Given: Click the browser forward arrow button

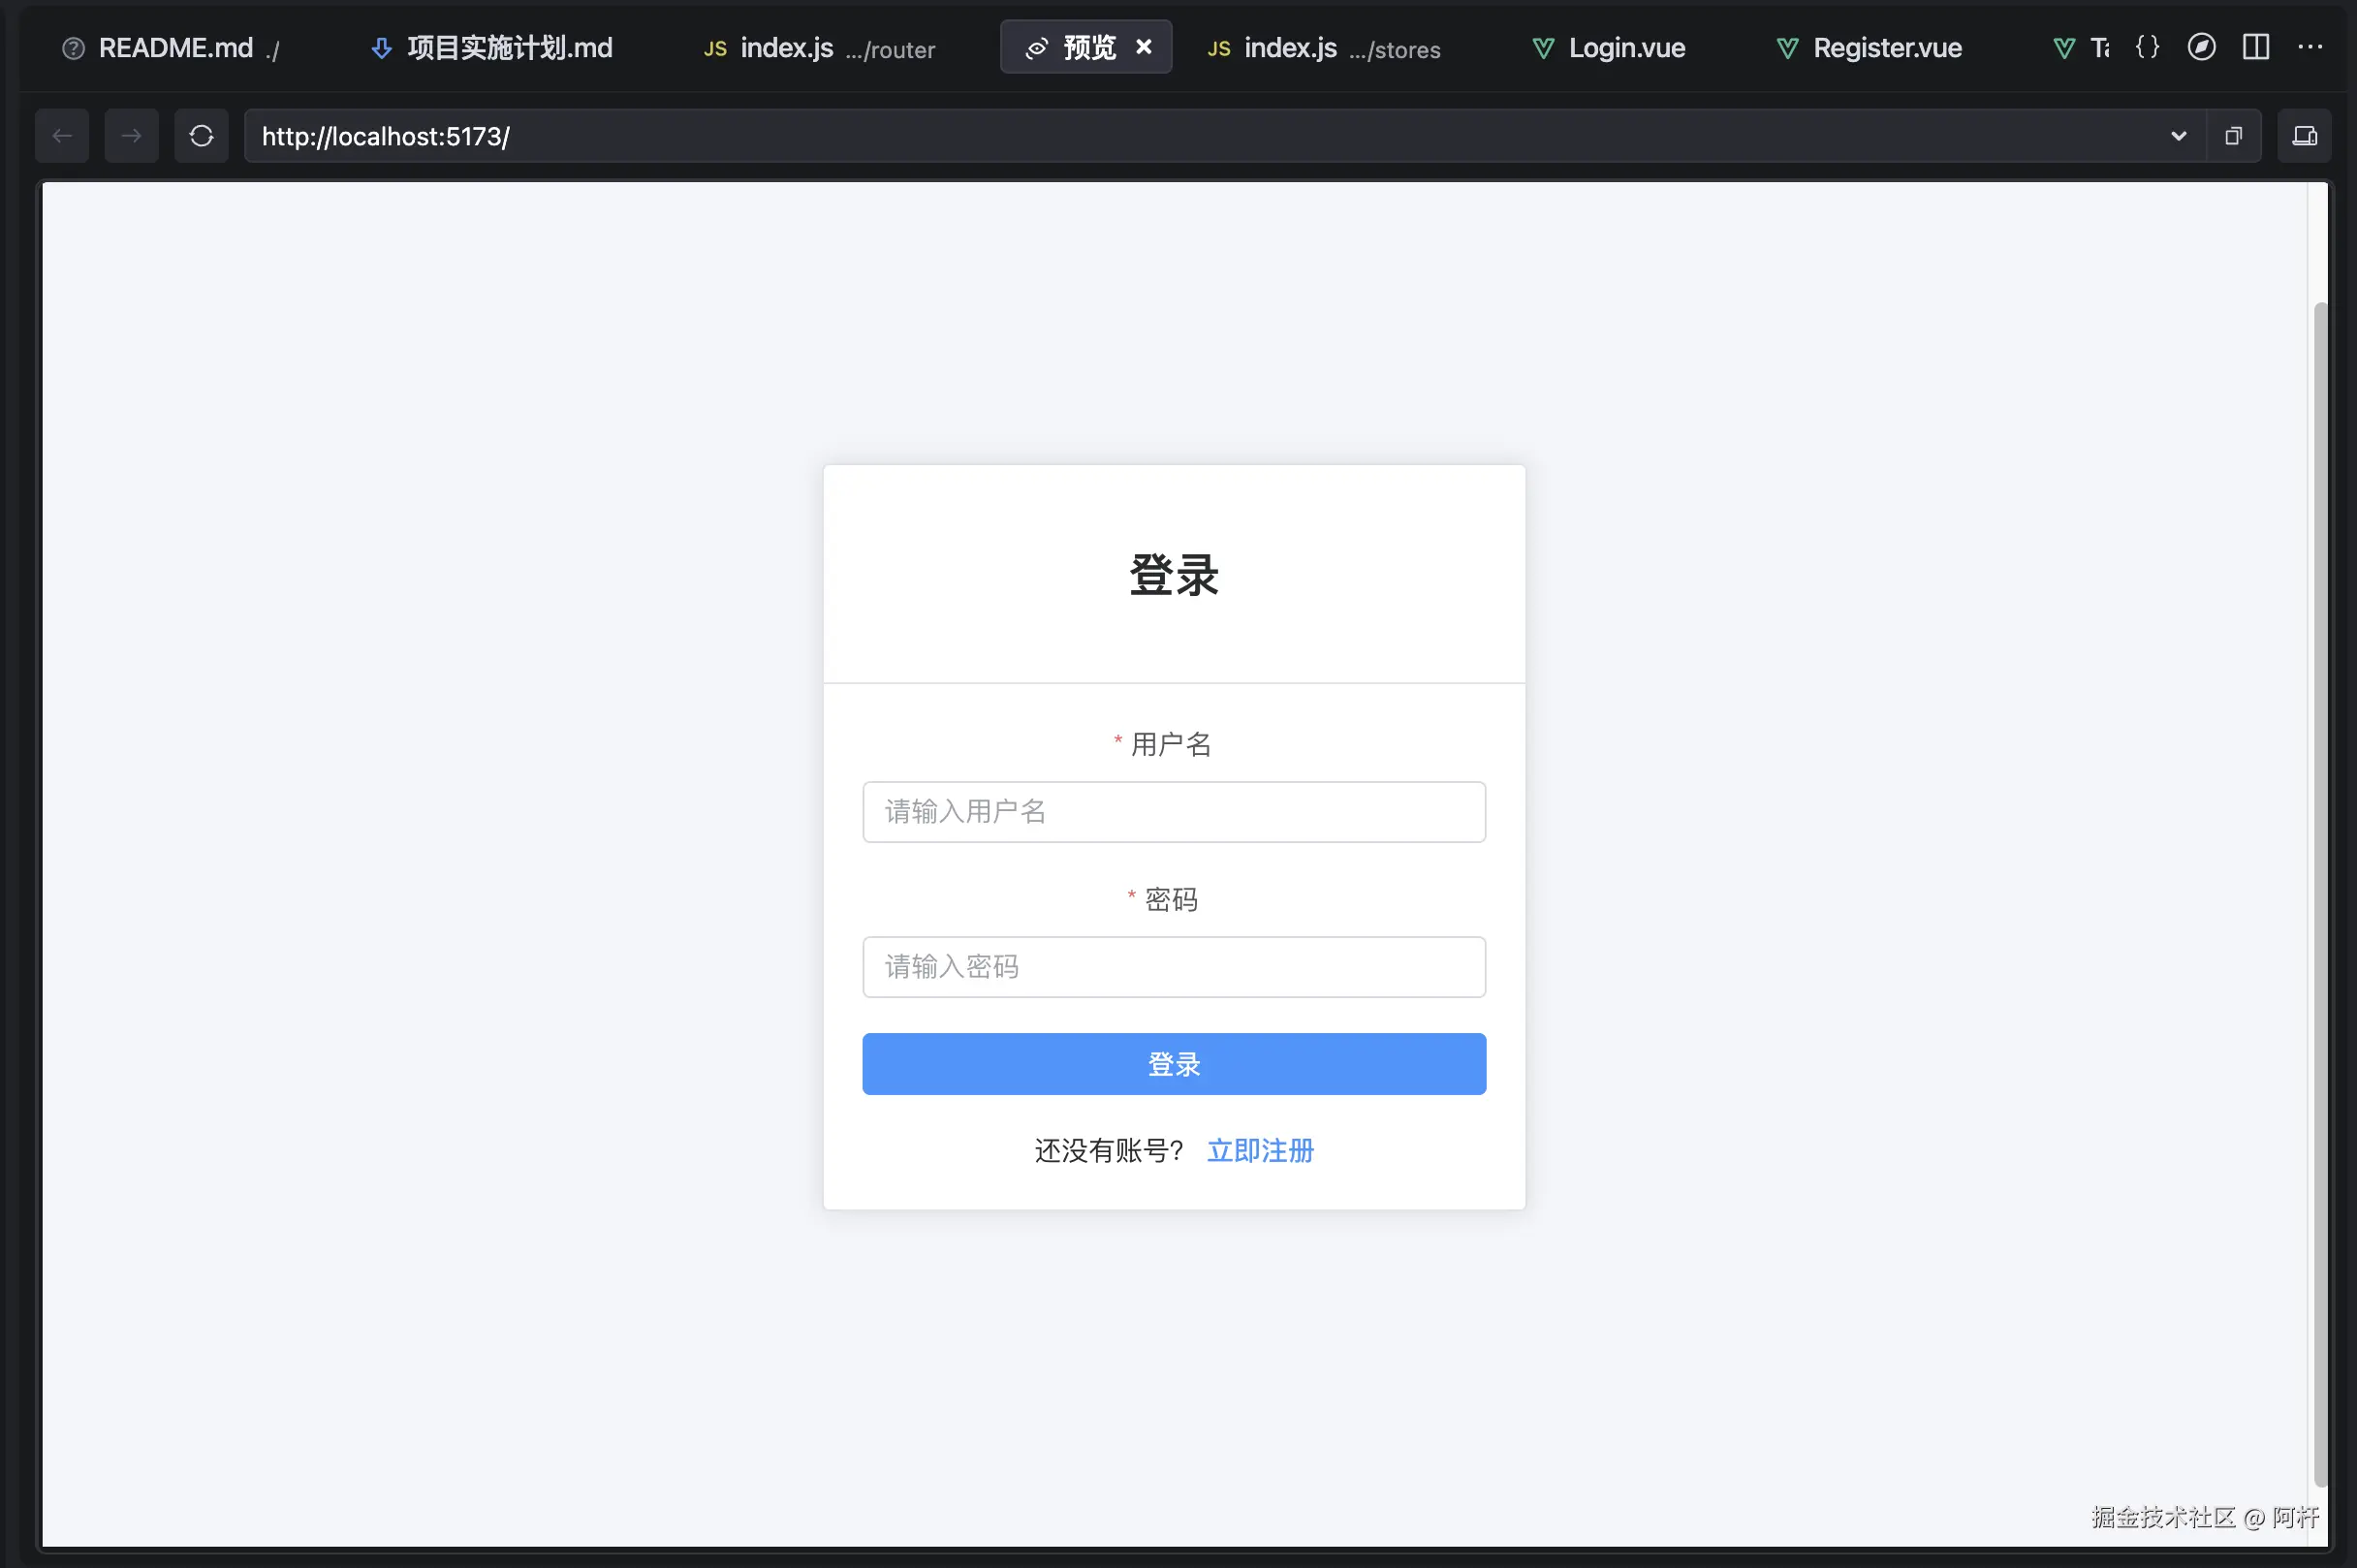Looking at the screenshot, I should tap(131, 136).
